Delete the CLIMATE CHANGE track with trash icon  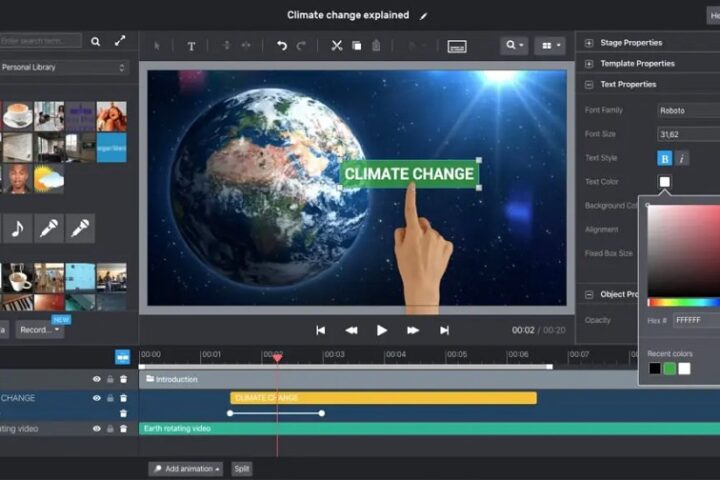[124, 398]
